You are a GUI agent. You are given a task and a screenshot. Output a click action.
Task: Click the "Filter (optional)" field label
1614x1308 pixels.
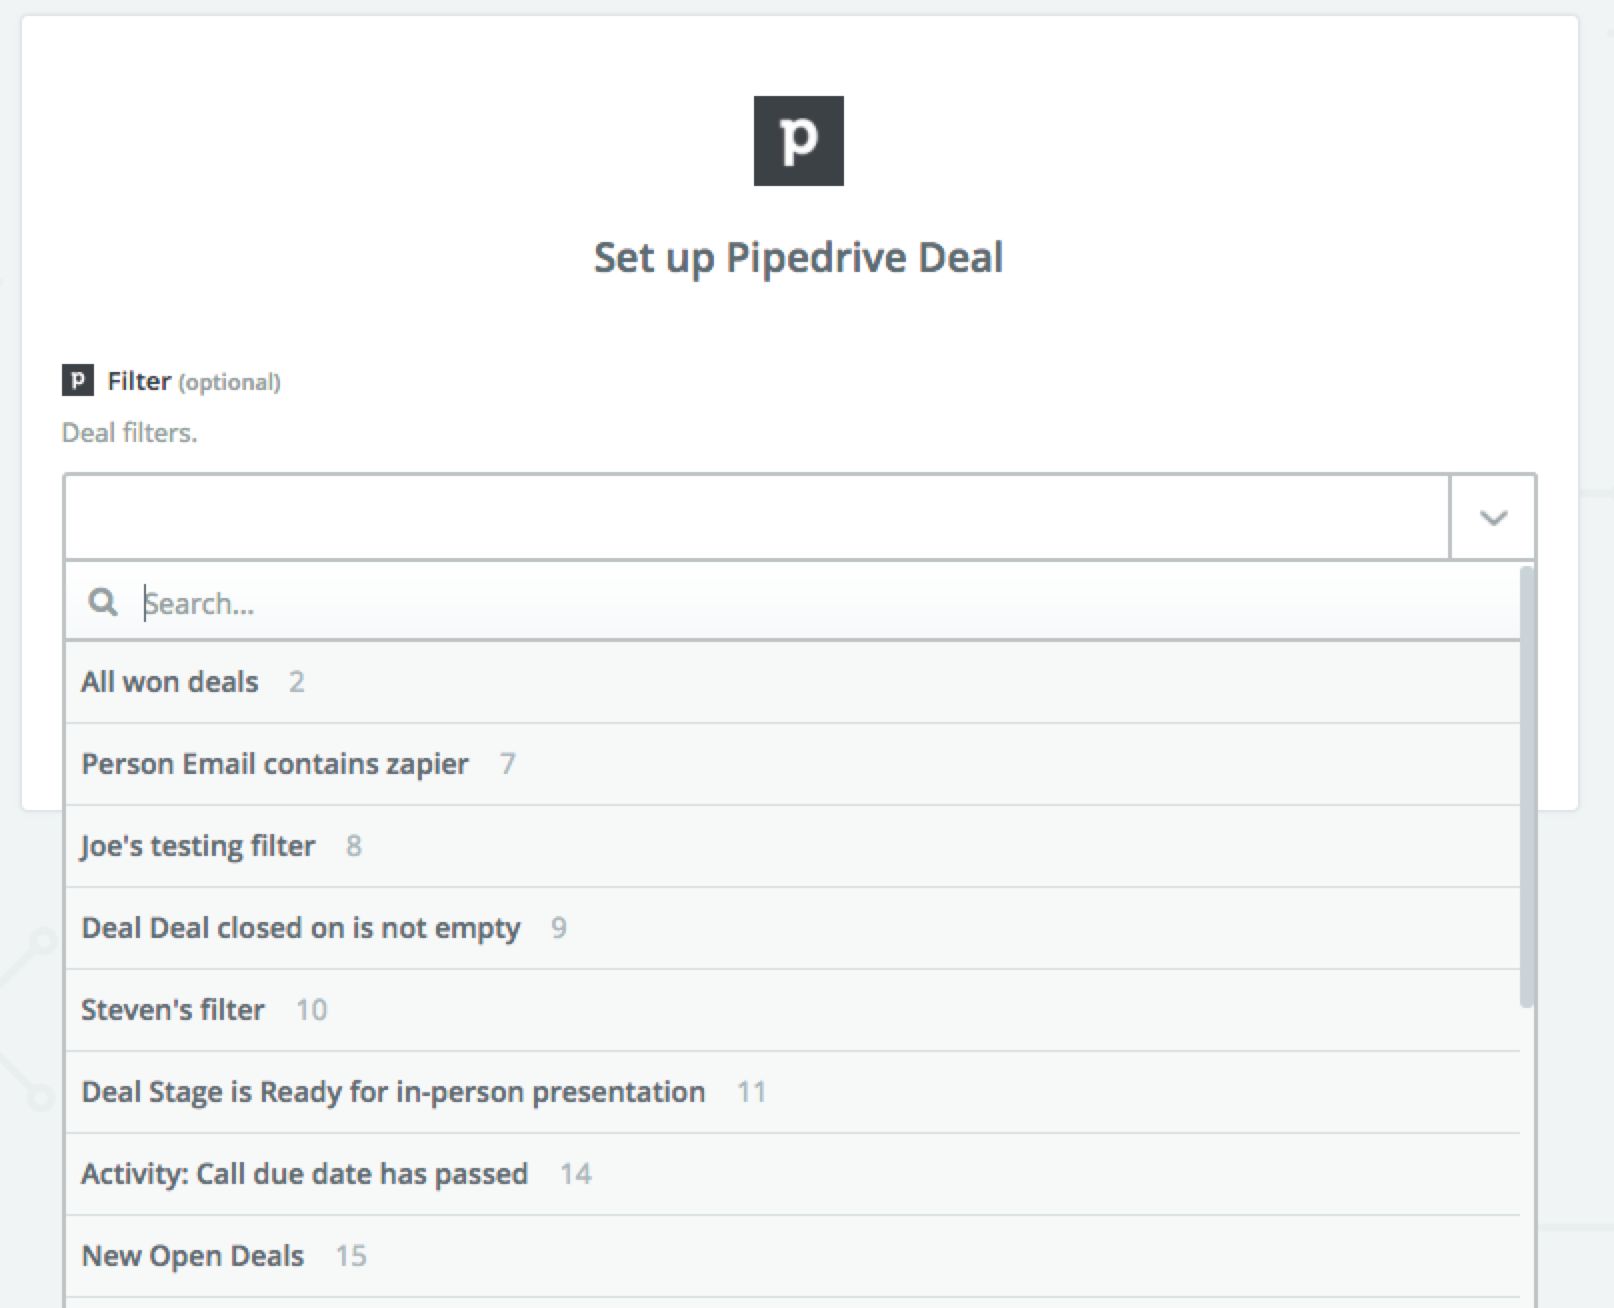194,382
